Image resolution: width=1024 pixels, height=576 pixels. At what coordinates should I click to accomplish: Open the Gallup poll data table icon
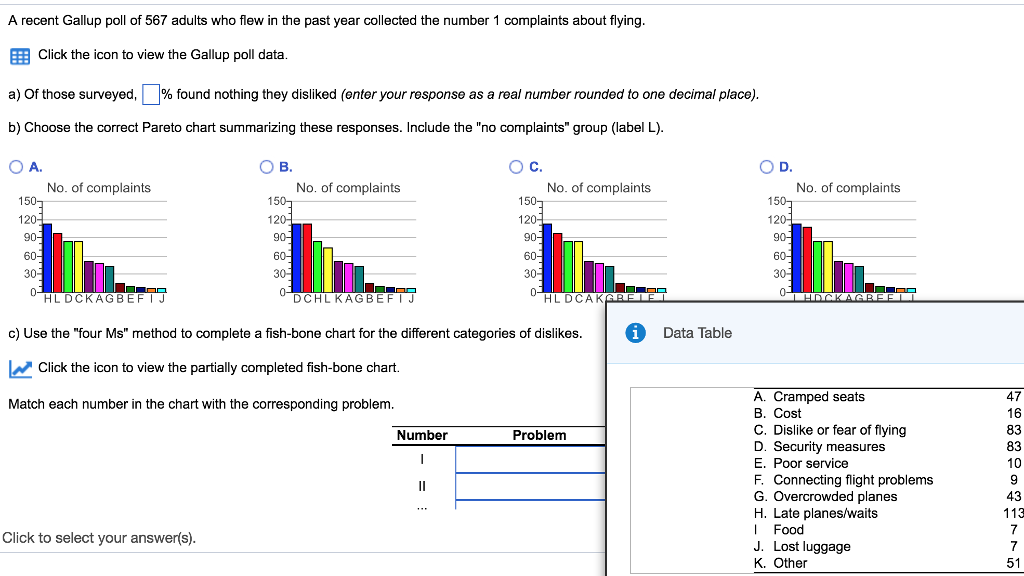pos(18,57)
